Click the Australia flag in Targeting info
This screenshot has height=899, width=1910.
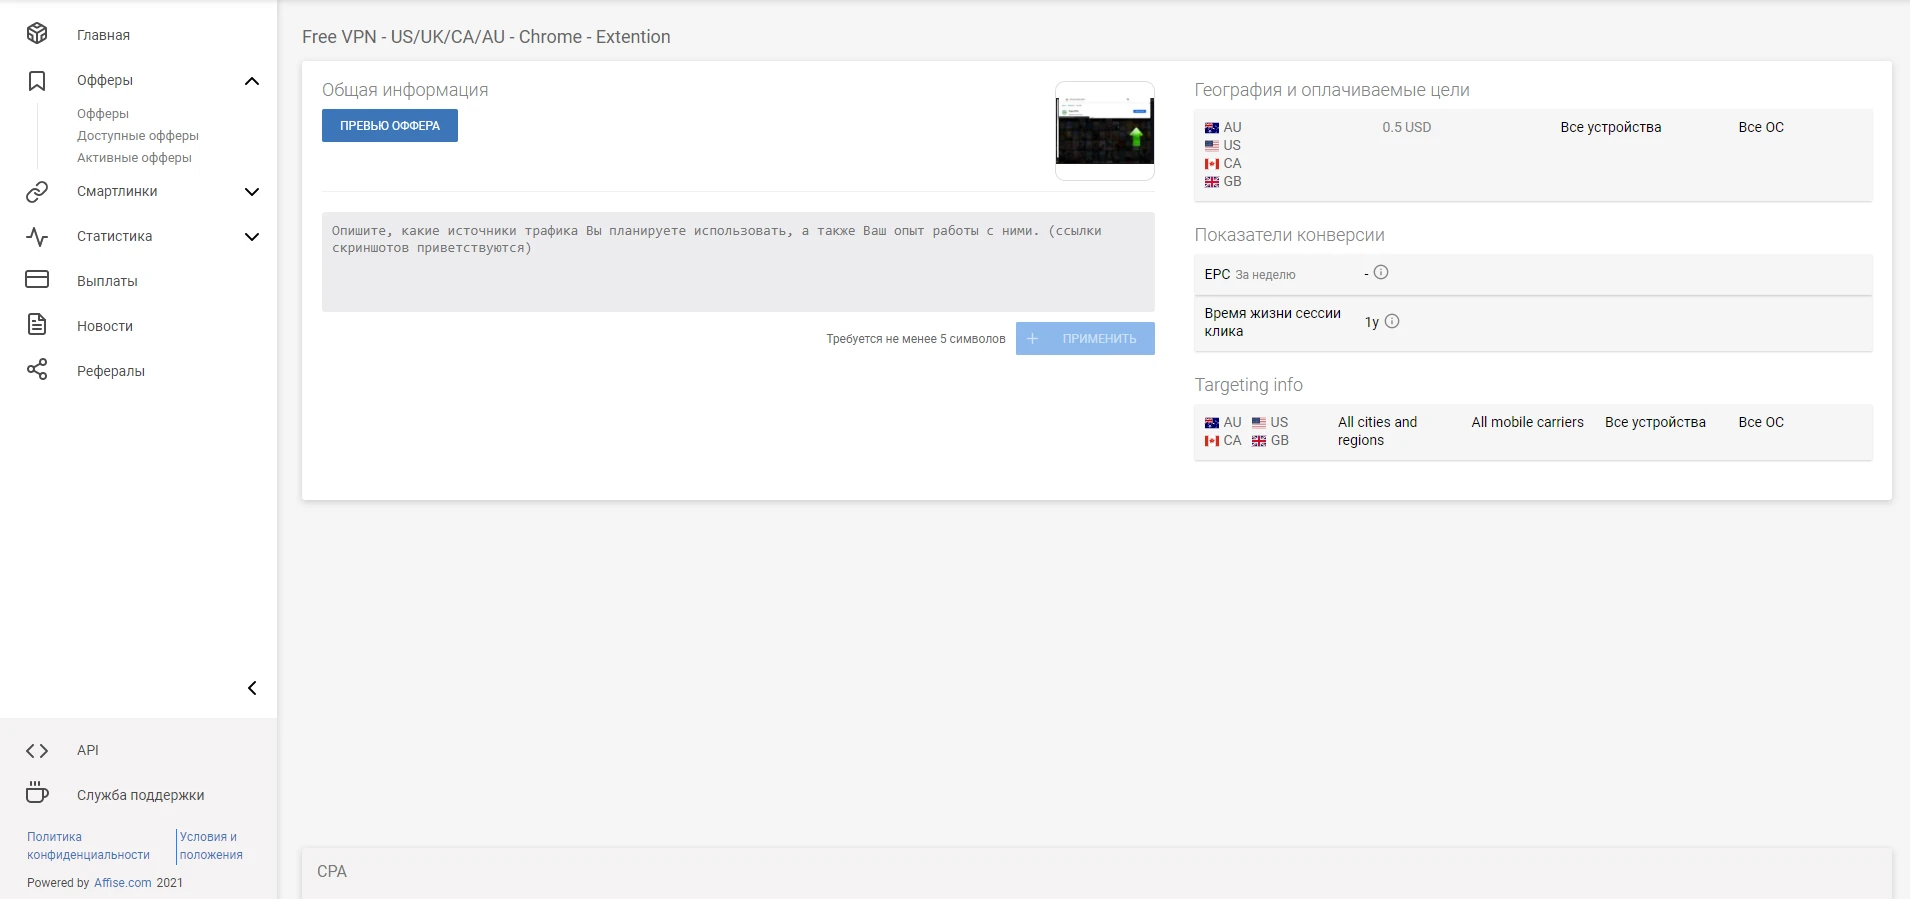1212,423
